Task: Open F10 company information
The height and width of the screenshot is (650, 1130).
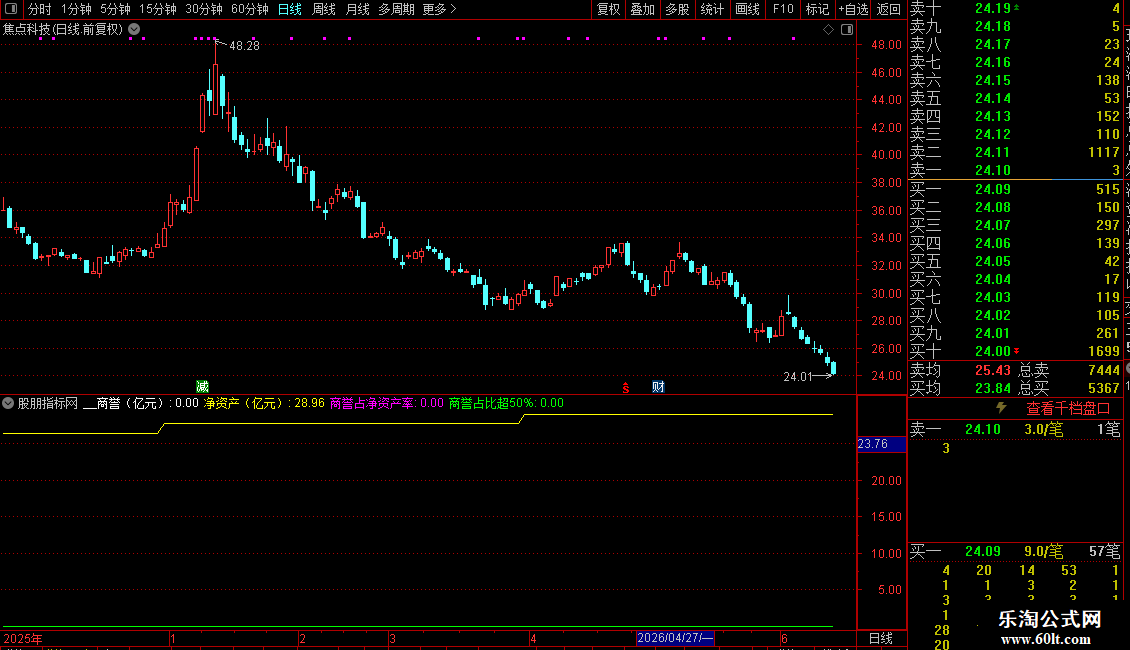Action: pyautogui.click(x=783, y=9)
